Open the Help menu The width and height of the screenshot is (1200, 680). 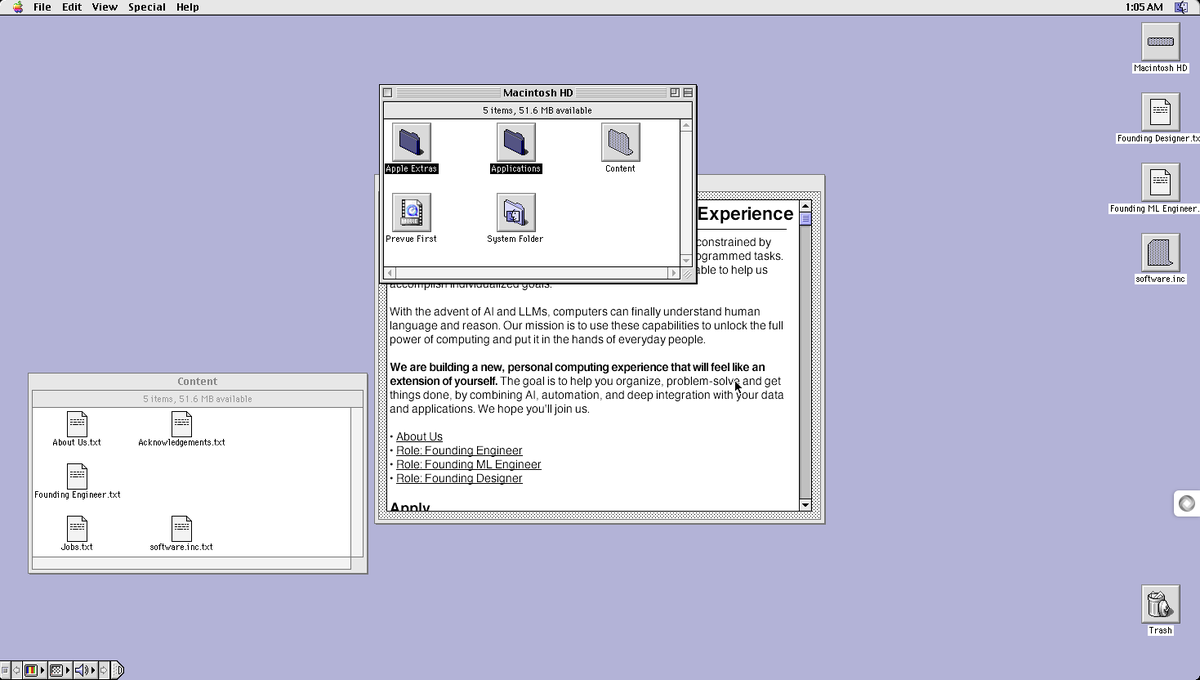pos(188,7)
